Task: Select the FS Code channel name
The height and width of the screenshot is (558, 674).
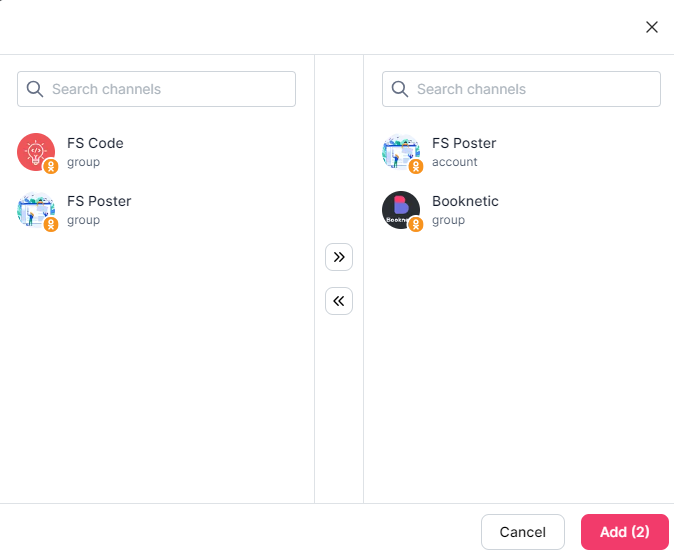Action: coord(95,143)
